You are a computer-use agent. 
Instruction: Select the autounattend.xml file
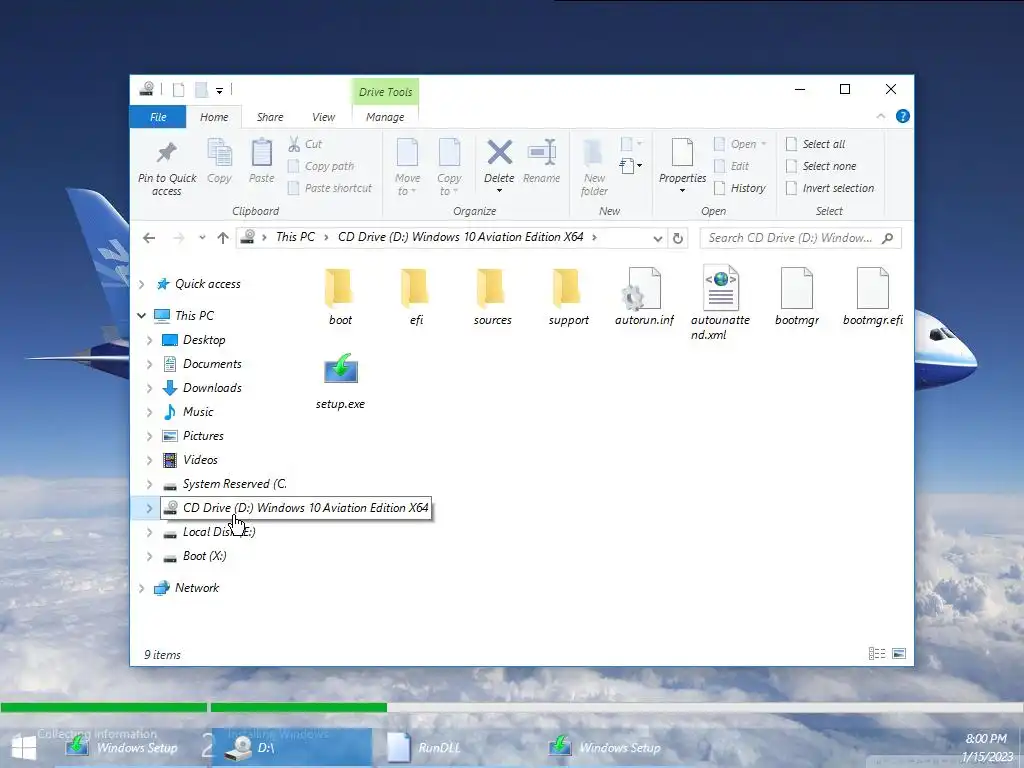click(720, 303)
